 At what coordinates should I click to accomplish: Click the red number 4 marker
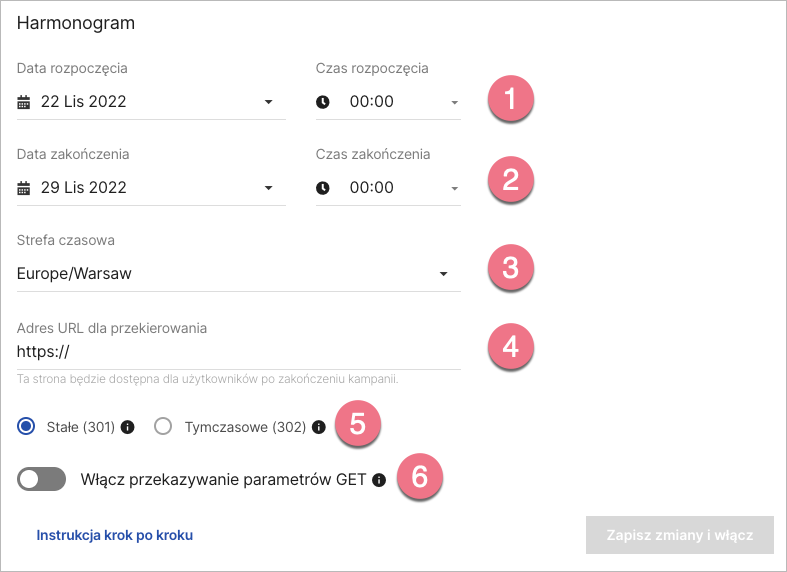(510, 347)
